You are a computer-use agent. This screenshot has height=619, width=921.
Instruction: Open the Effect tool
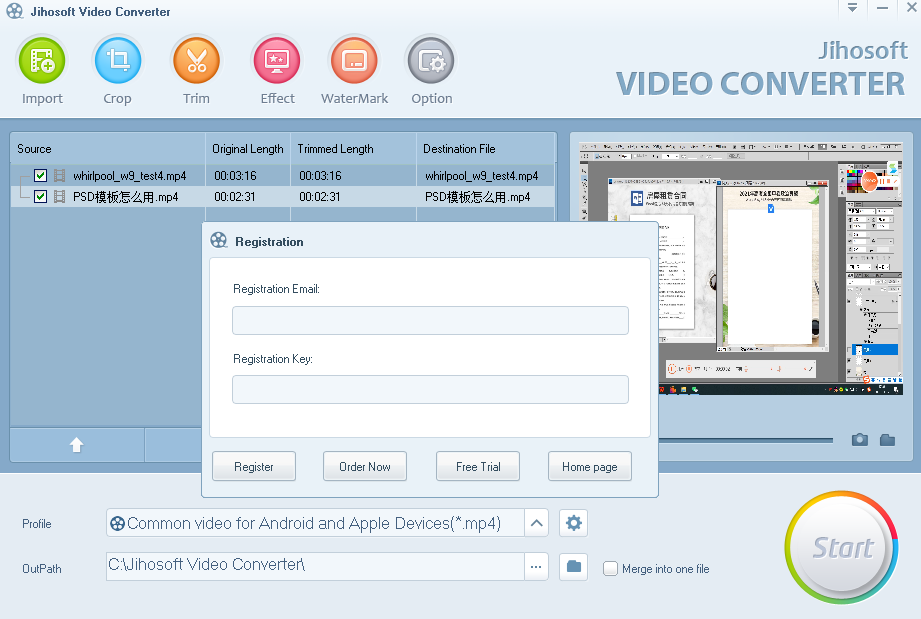click(x=277, y=60)
